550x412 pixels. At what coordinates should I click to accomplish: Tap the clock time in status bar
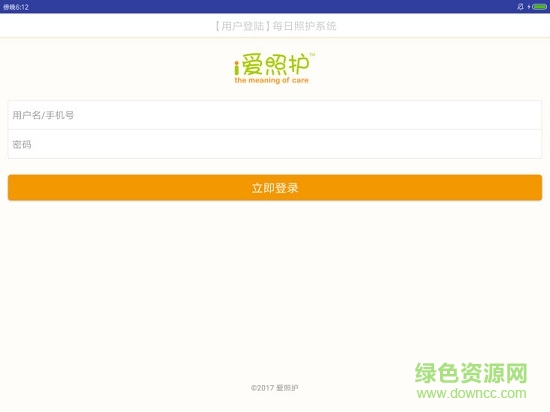point(16,7)
